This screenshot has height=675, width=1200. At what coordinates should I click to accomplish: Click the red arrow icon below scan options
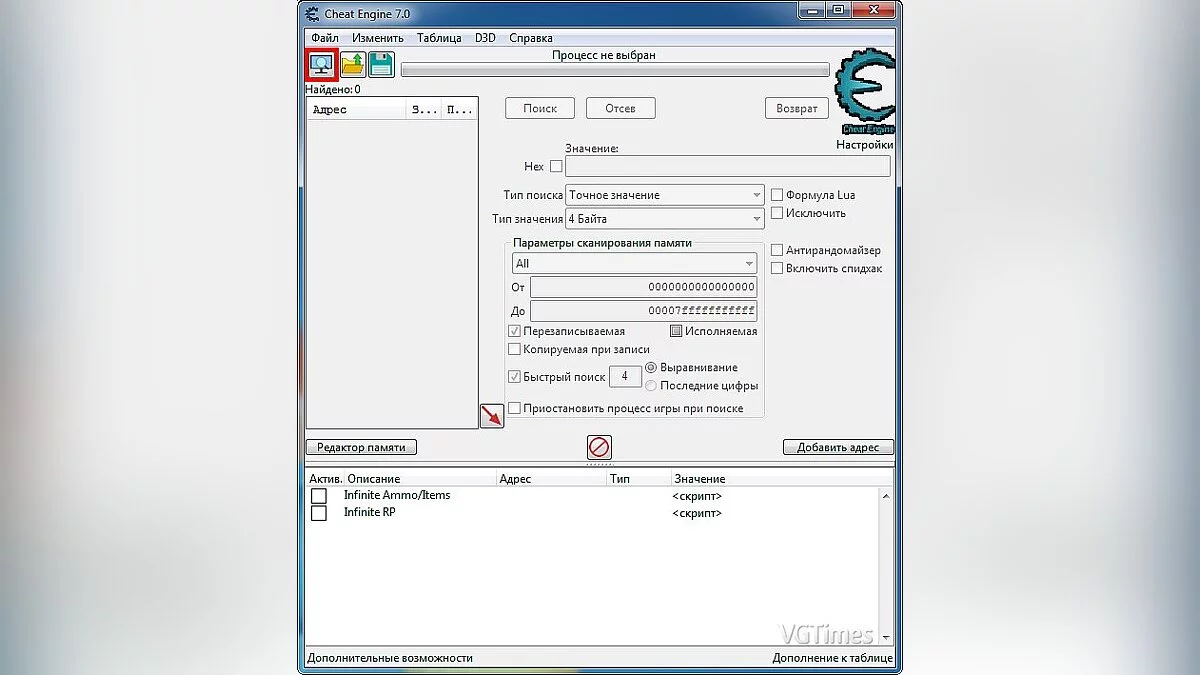click(x=491, y=414)
